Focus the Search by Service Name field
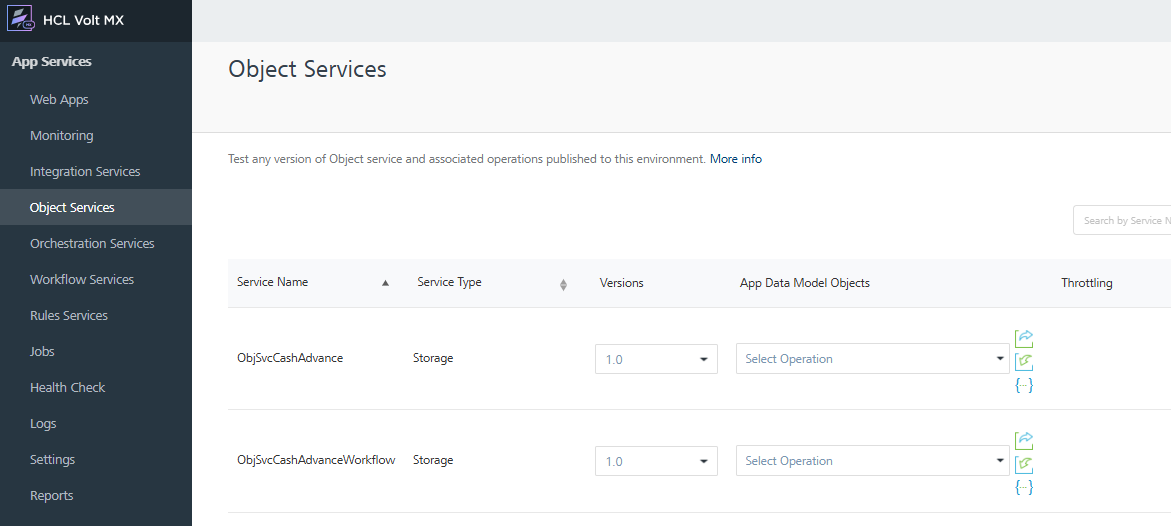 1122,221
